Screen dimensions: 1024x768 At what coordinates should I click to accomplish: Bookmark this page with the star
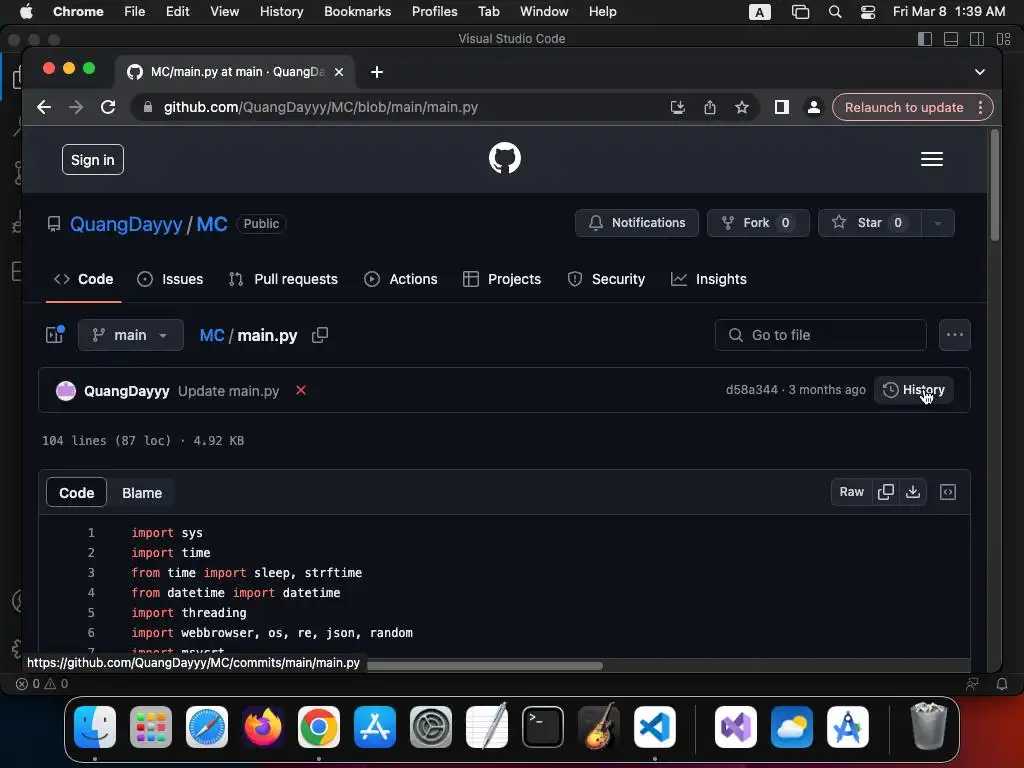click(741, 107)
